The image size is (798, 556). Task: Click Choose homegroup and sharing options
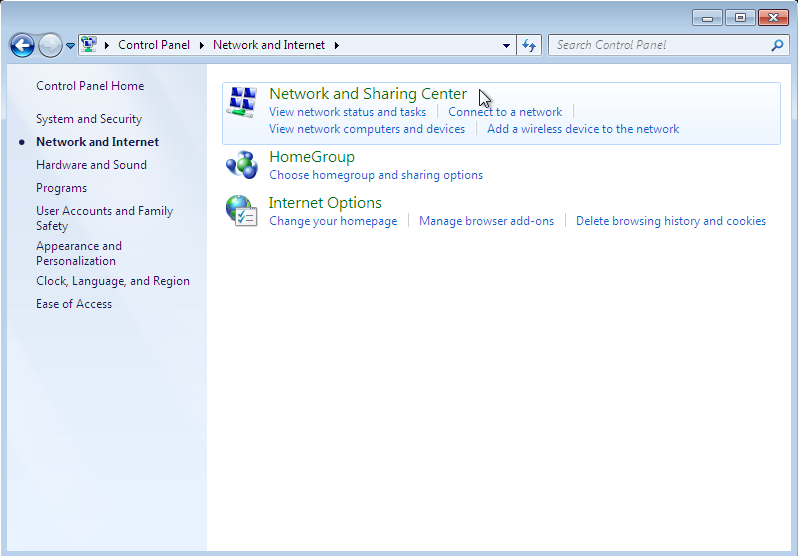click(376, 175)
